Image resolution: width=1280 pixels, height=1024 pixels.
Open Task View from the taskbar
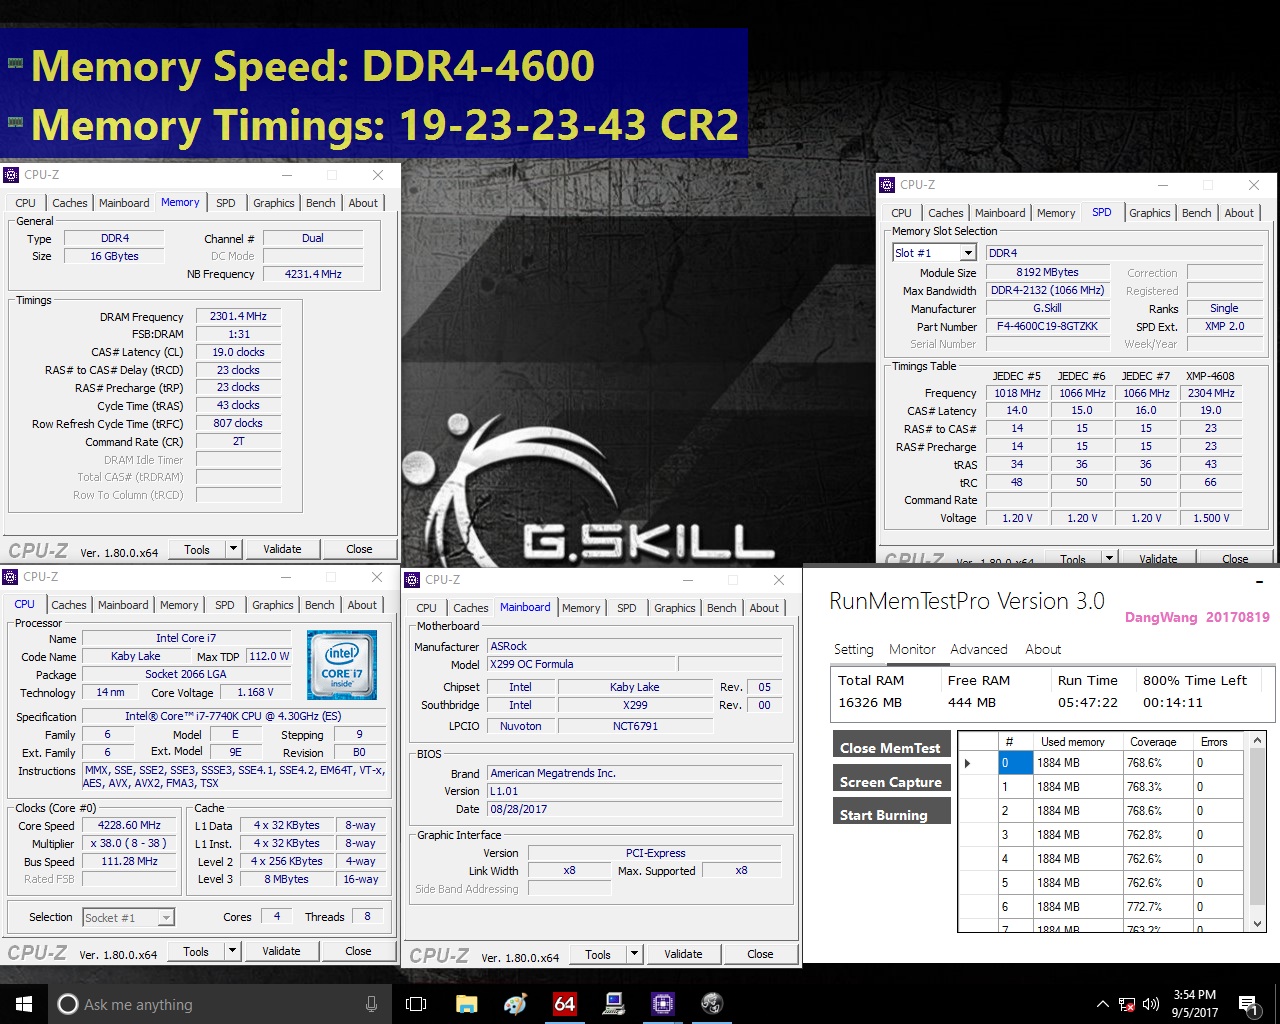click(416, 1004)
